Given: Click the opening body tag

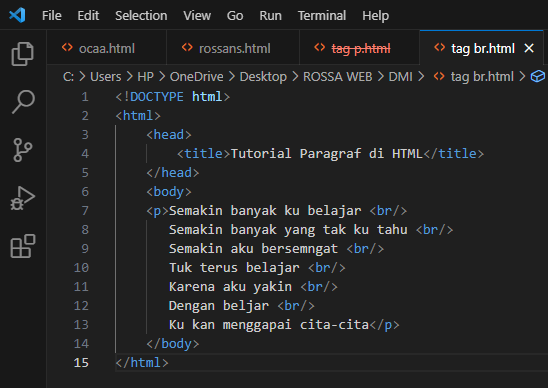Looking at the screenshot, I should [169, 192].
